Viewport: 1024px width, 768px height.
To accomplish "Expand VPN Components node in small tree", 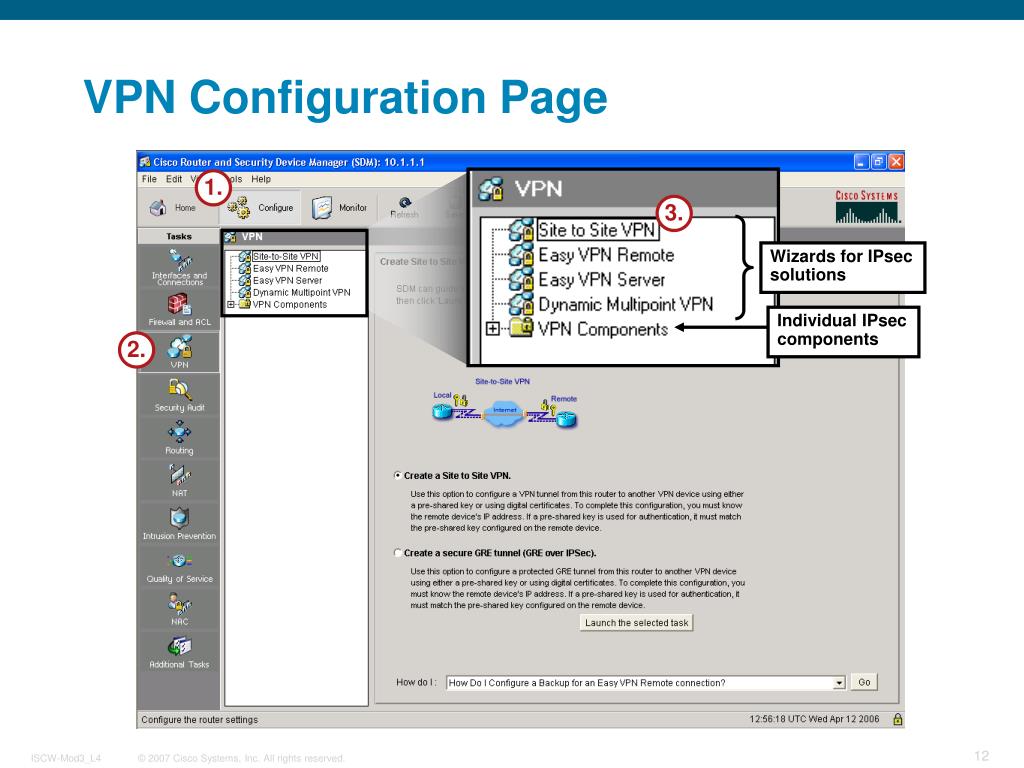I will (231, 304).
